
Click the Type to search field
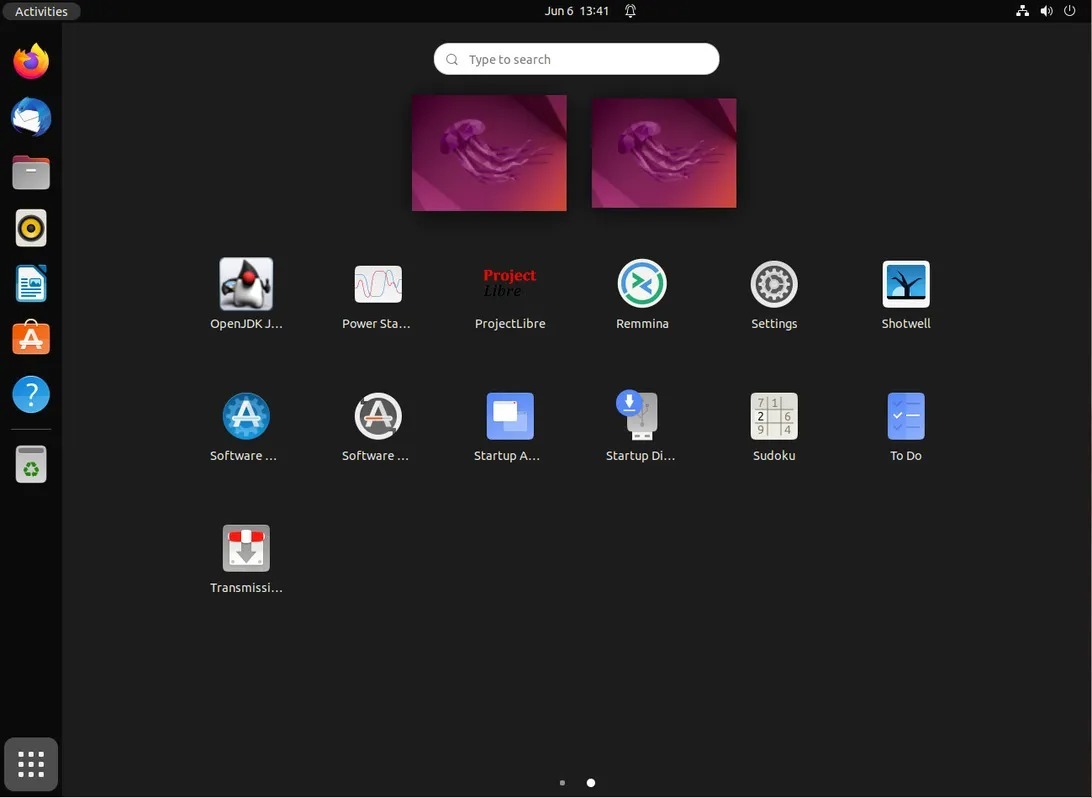coord(577,59)
